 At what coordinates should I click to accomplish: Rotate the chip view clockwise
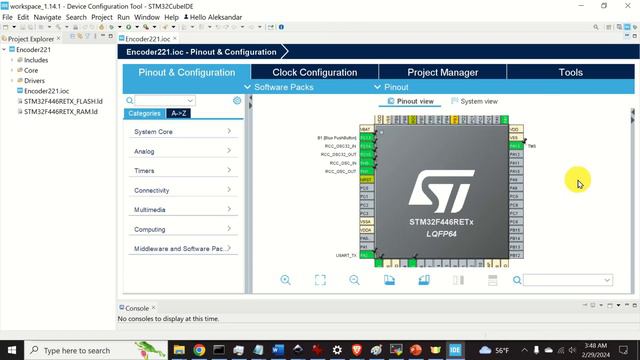click(389, 280)
